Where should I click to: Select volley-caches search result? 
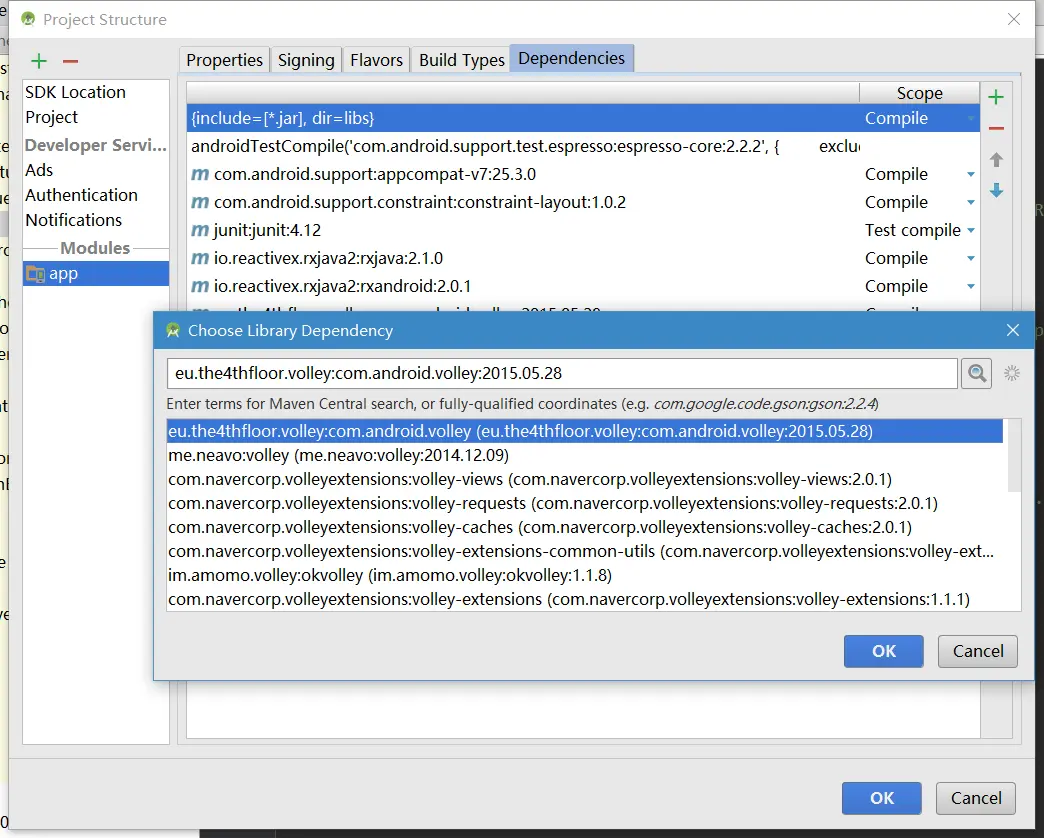[x=585, y=527]
